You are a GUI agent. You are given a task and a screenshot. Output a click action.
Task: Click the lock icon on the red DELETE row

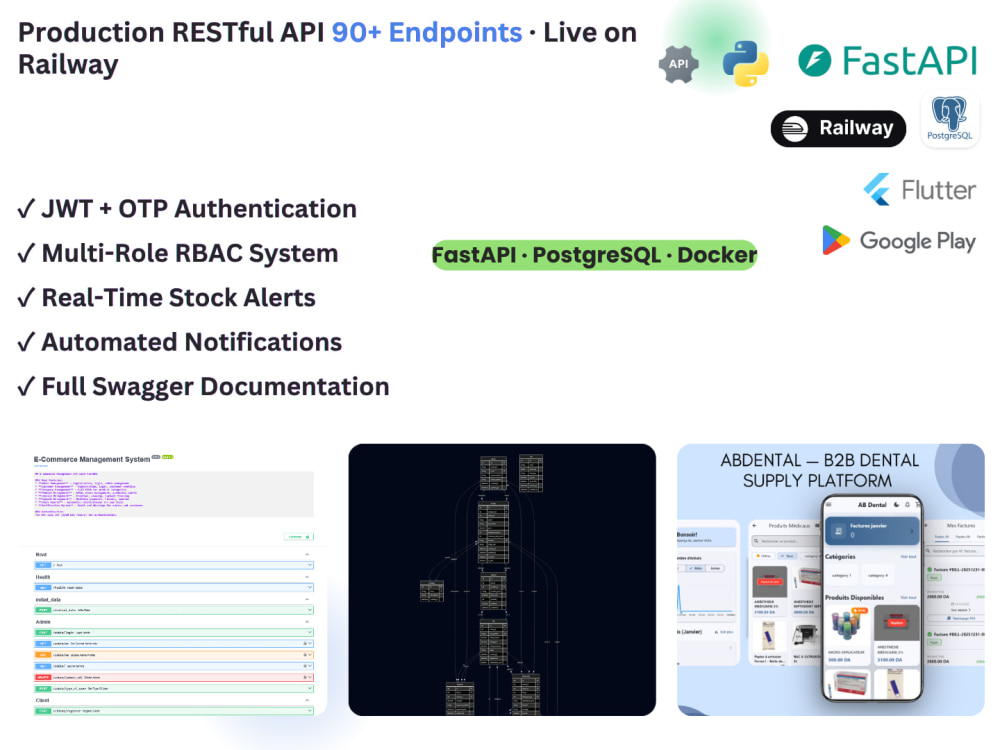click(x=305, y=677)
